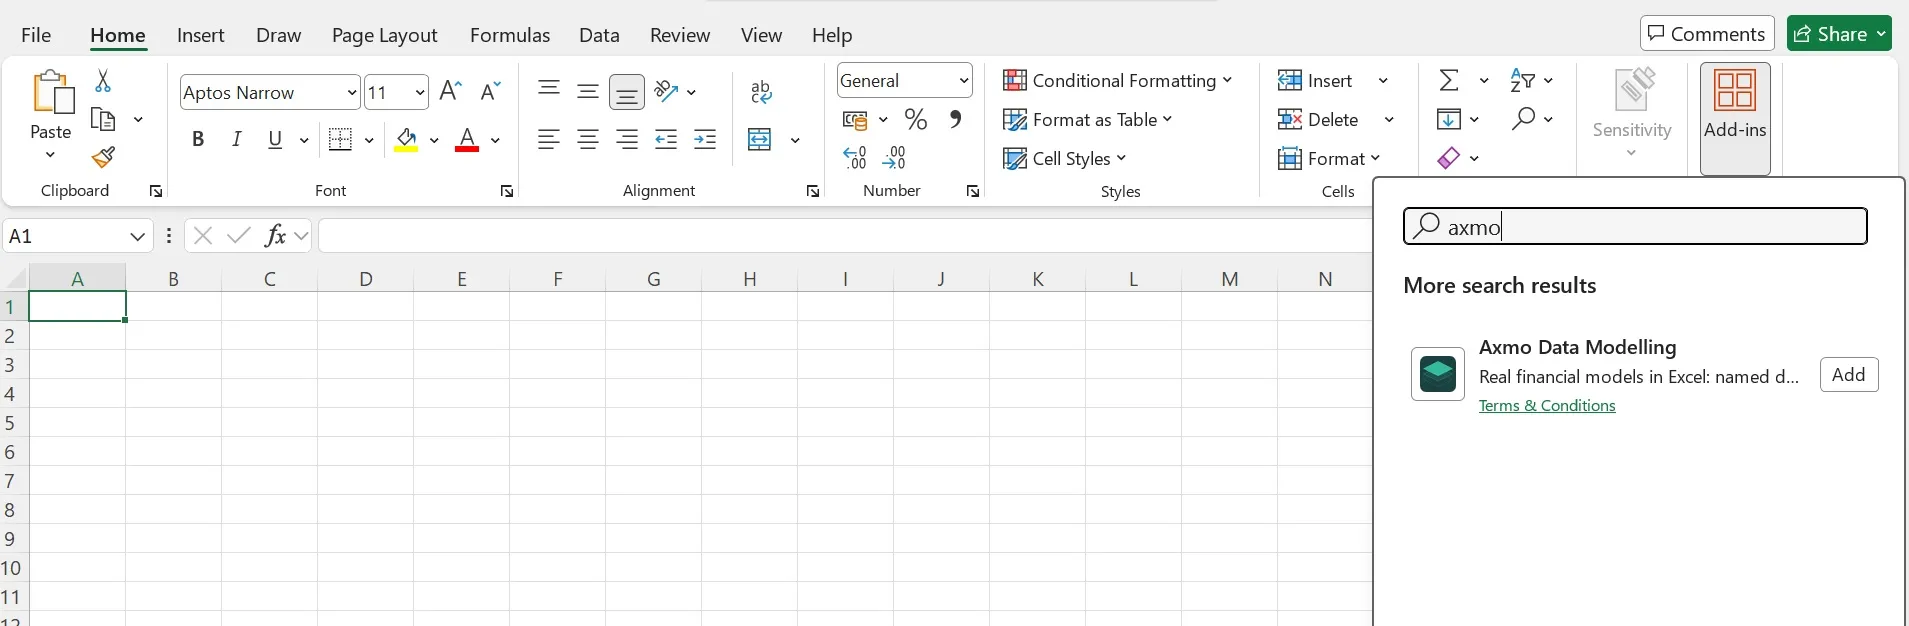Apply Percent Style format
This screenshot has width=1909, height=626.
[916, 120]
